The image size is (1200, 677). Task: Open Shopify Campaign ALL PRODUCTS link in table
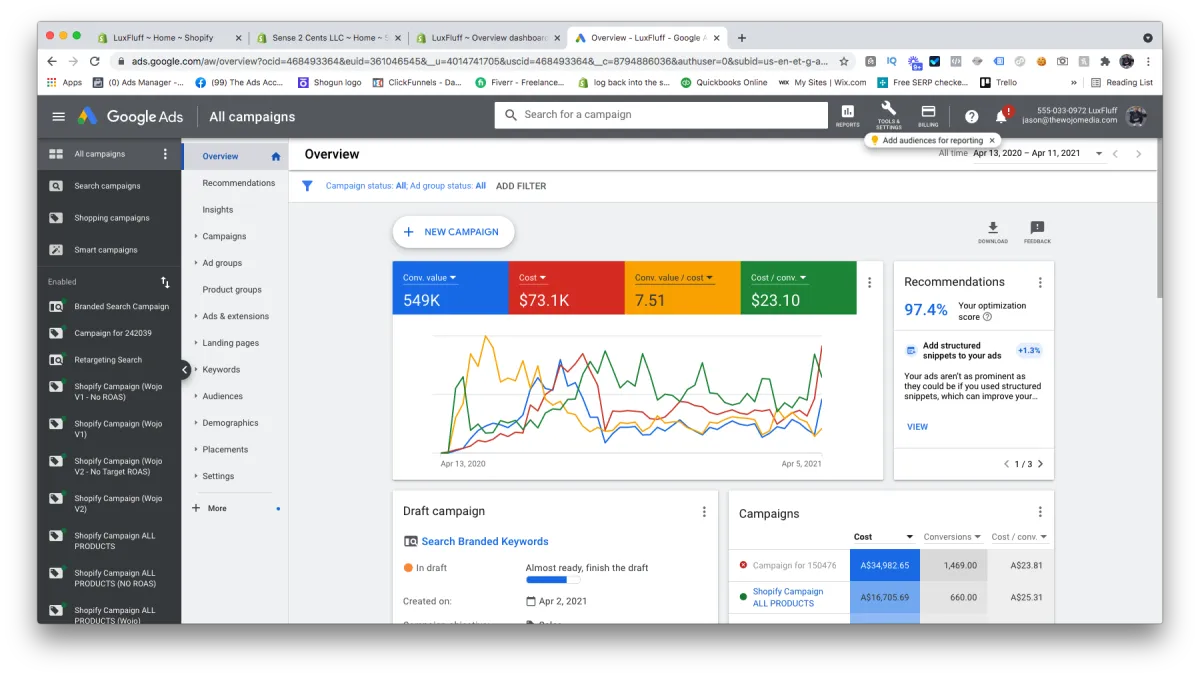coord(788,597)
